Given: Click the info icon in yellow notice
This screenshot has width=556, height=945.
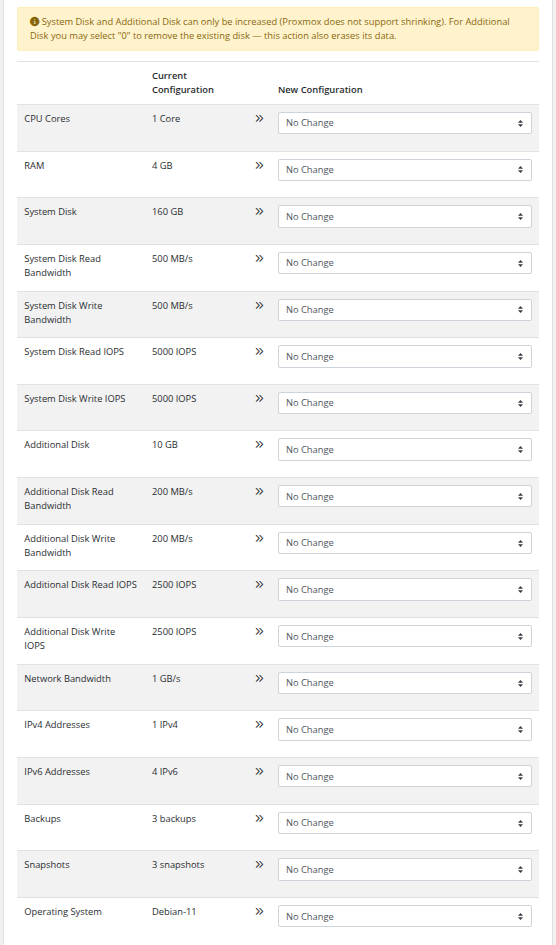Looking at the screenshot, I should click(x=34, y=22).
